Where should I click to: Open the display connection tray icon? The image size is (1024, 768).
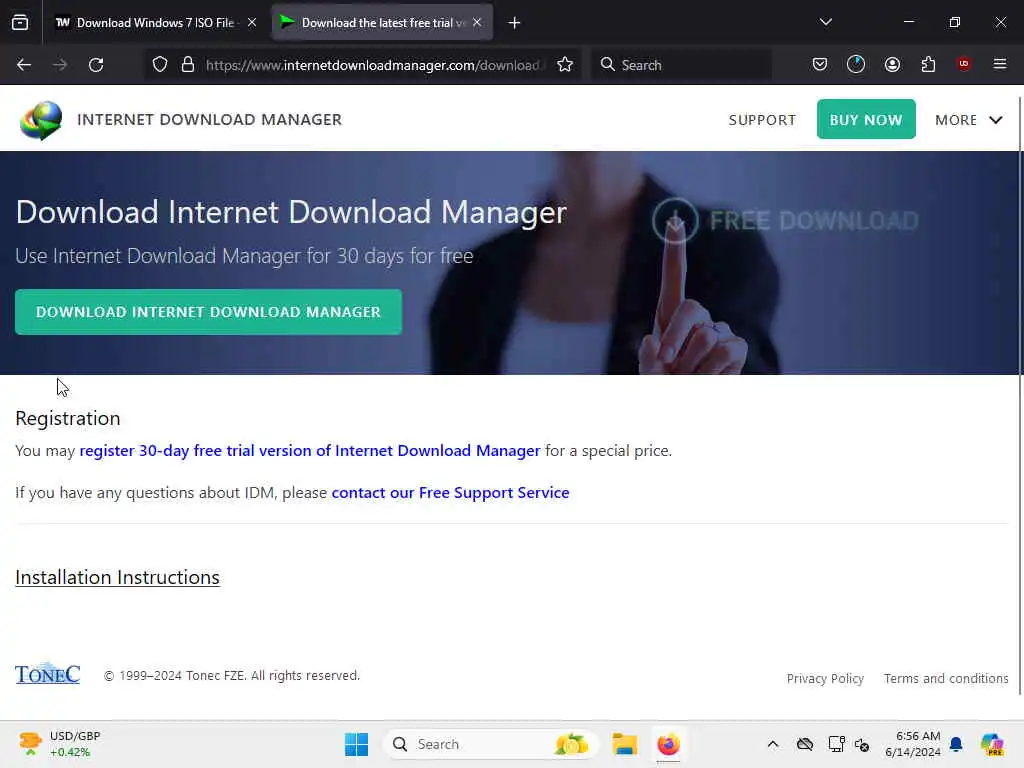tap(837, 744)
